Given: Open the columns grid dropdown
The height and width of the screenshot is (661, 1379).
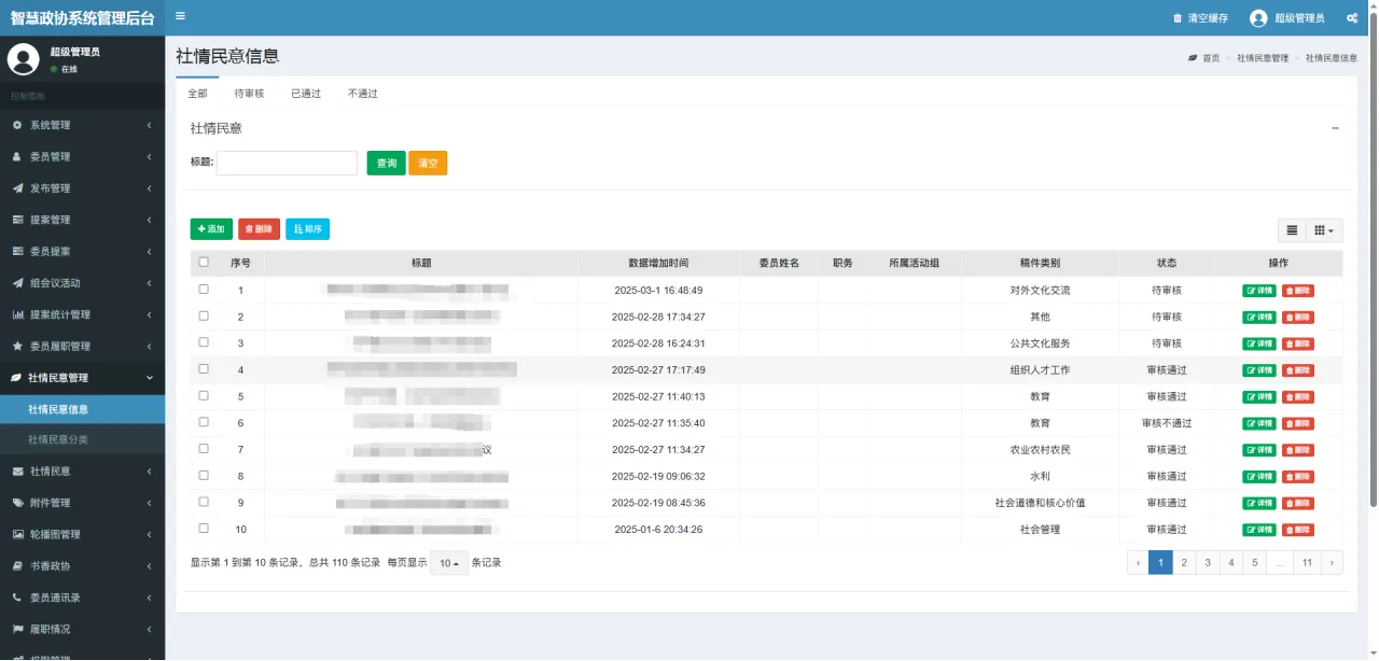Looking at the screenshot, I should point(1324,230).
